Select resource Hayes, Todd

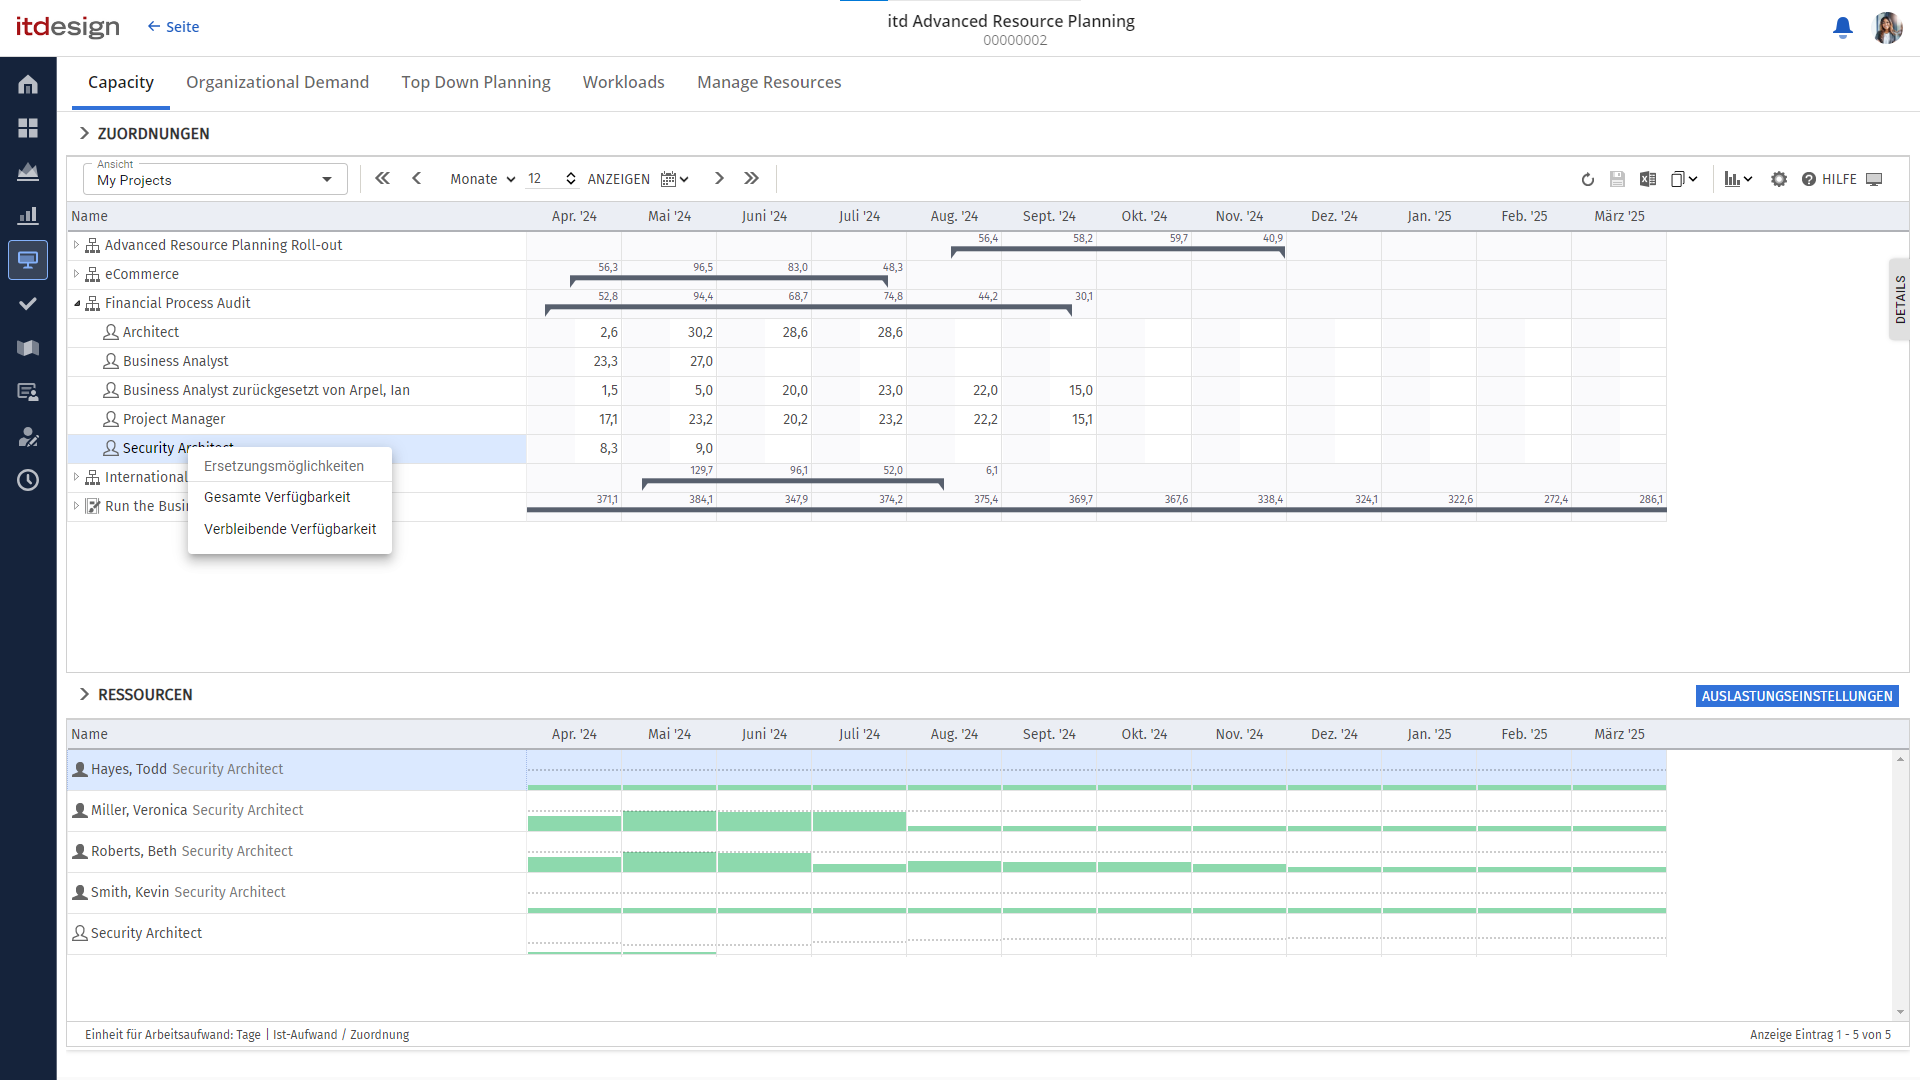pyautogui.click(x=297, y=769)
